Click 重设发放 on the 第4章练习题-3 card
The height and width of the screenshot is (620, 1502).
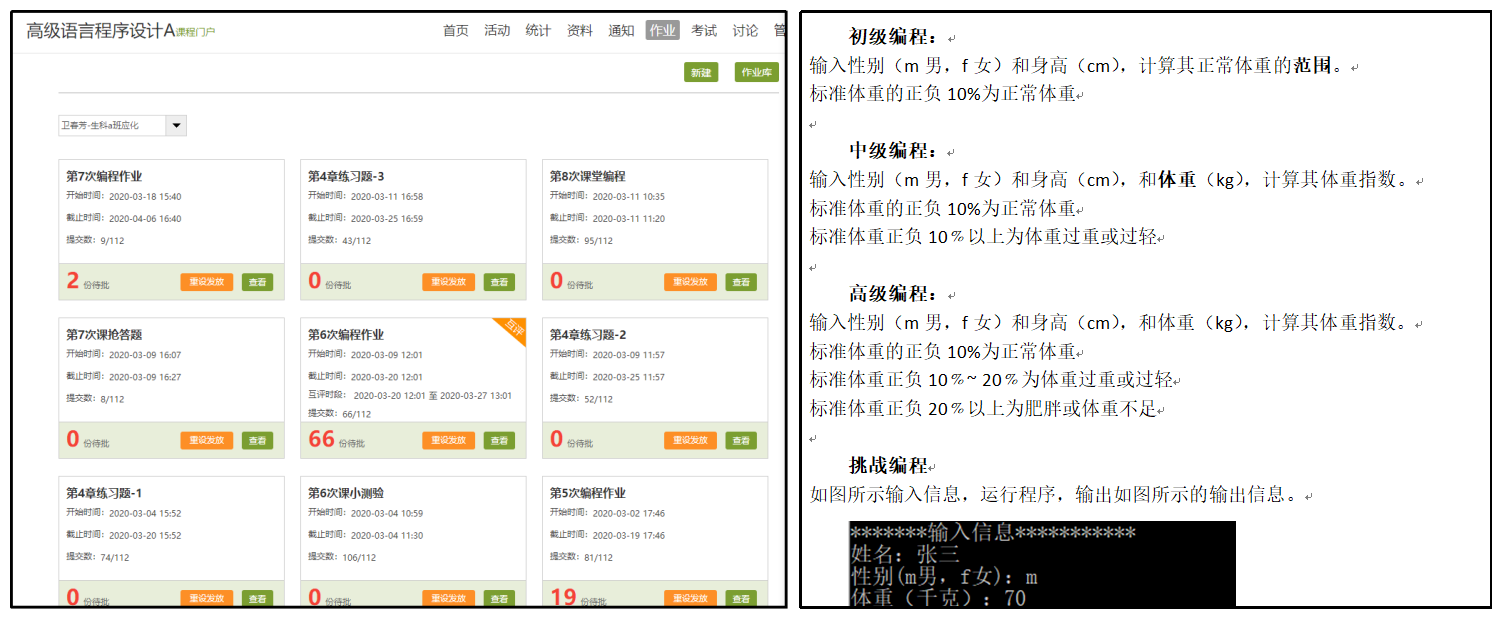(x=449, y=282)
